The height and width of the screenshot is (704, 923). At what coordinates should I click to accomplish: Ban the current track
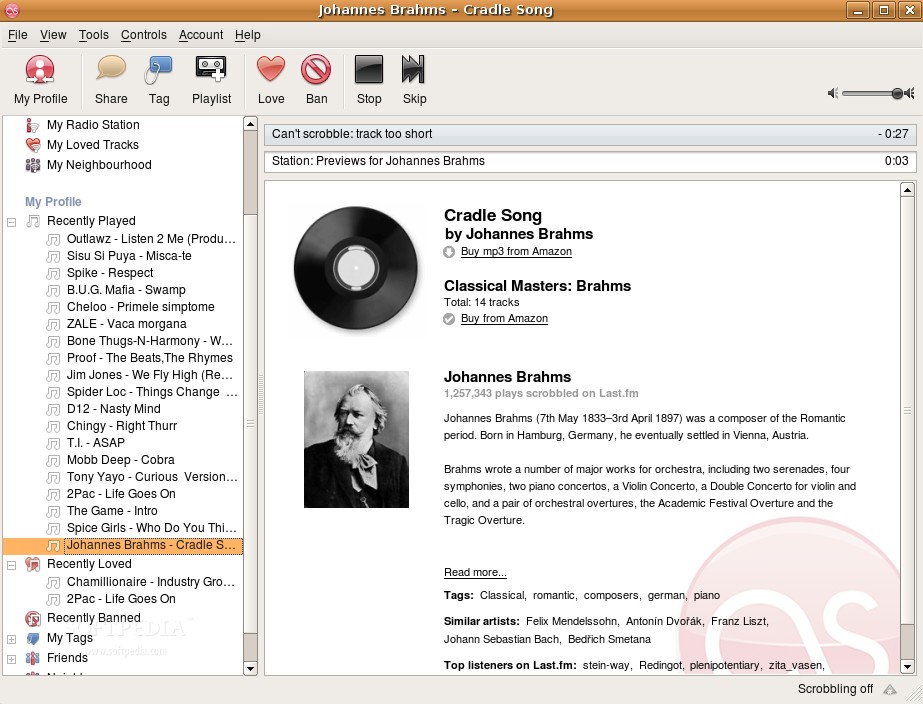pyautogui.click(x=316, y=80)
